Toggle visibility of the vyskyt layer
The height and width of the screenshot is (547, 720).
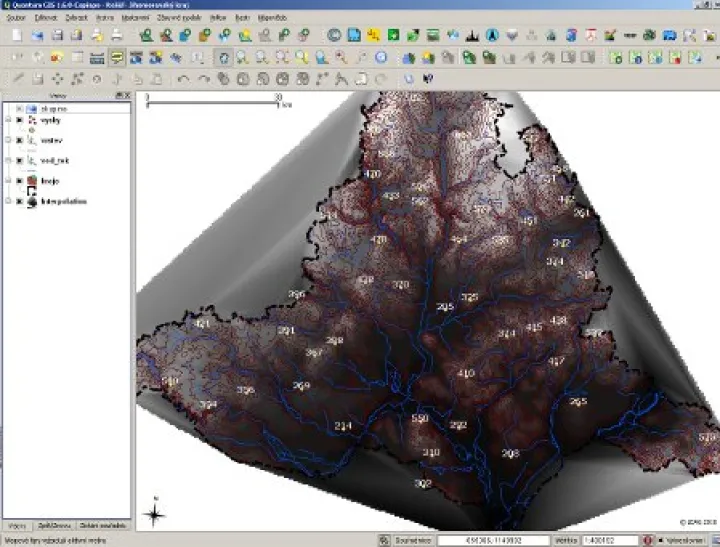pos(19,120)
